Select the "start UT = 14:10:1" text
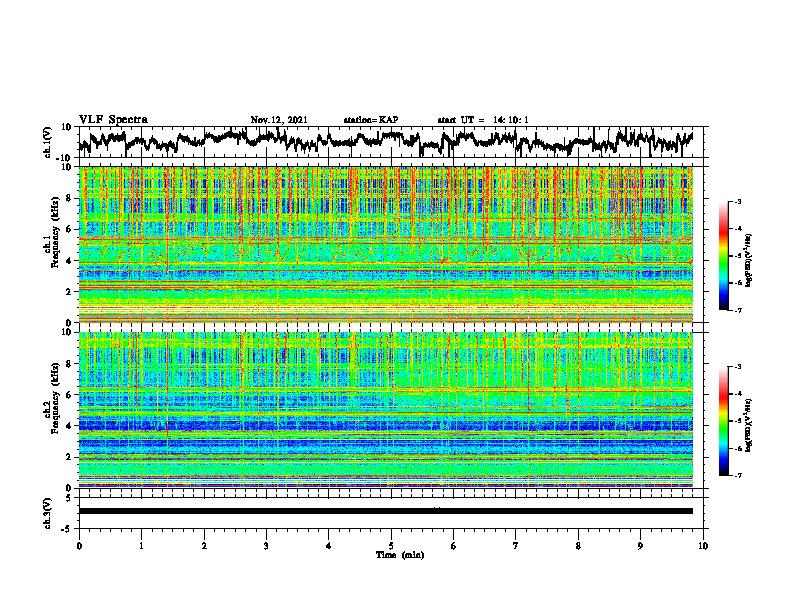Screen dimensions: 792x612 (483, 120)
